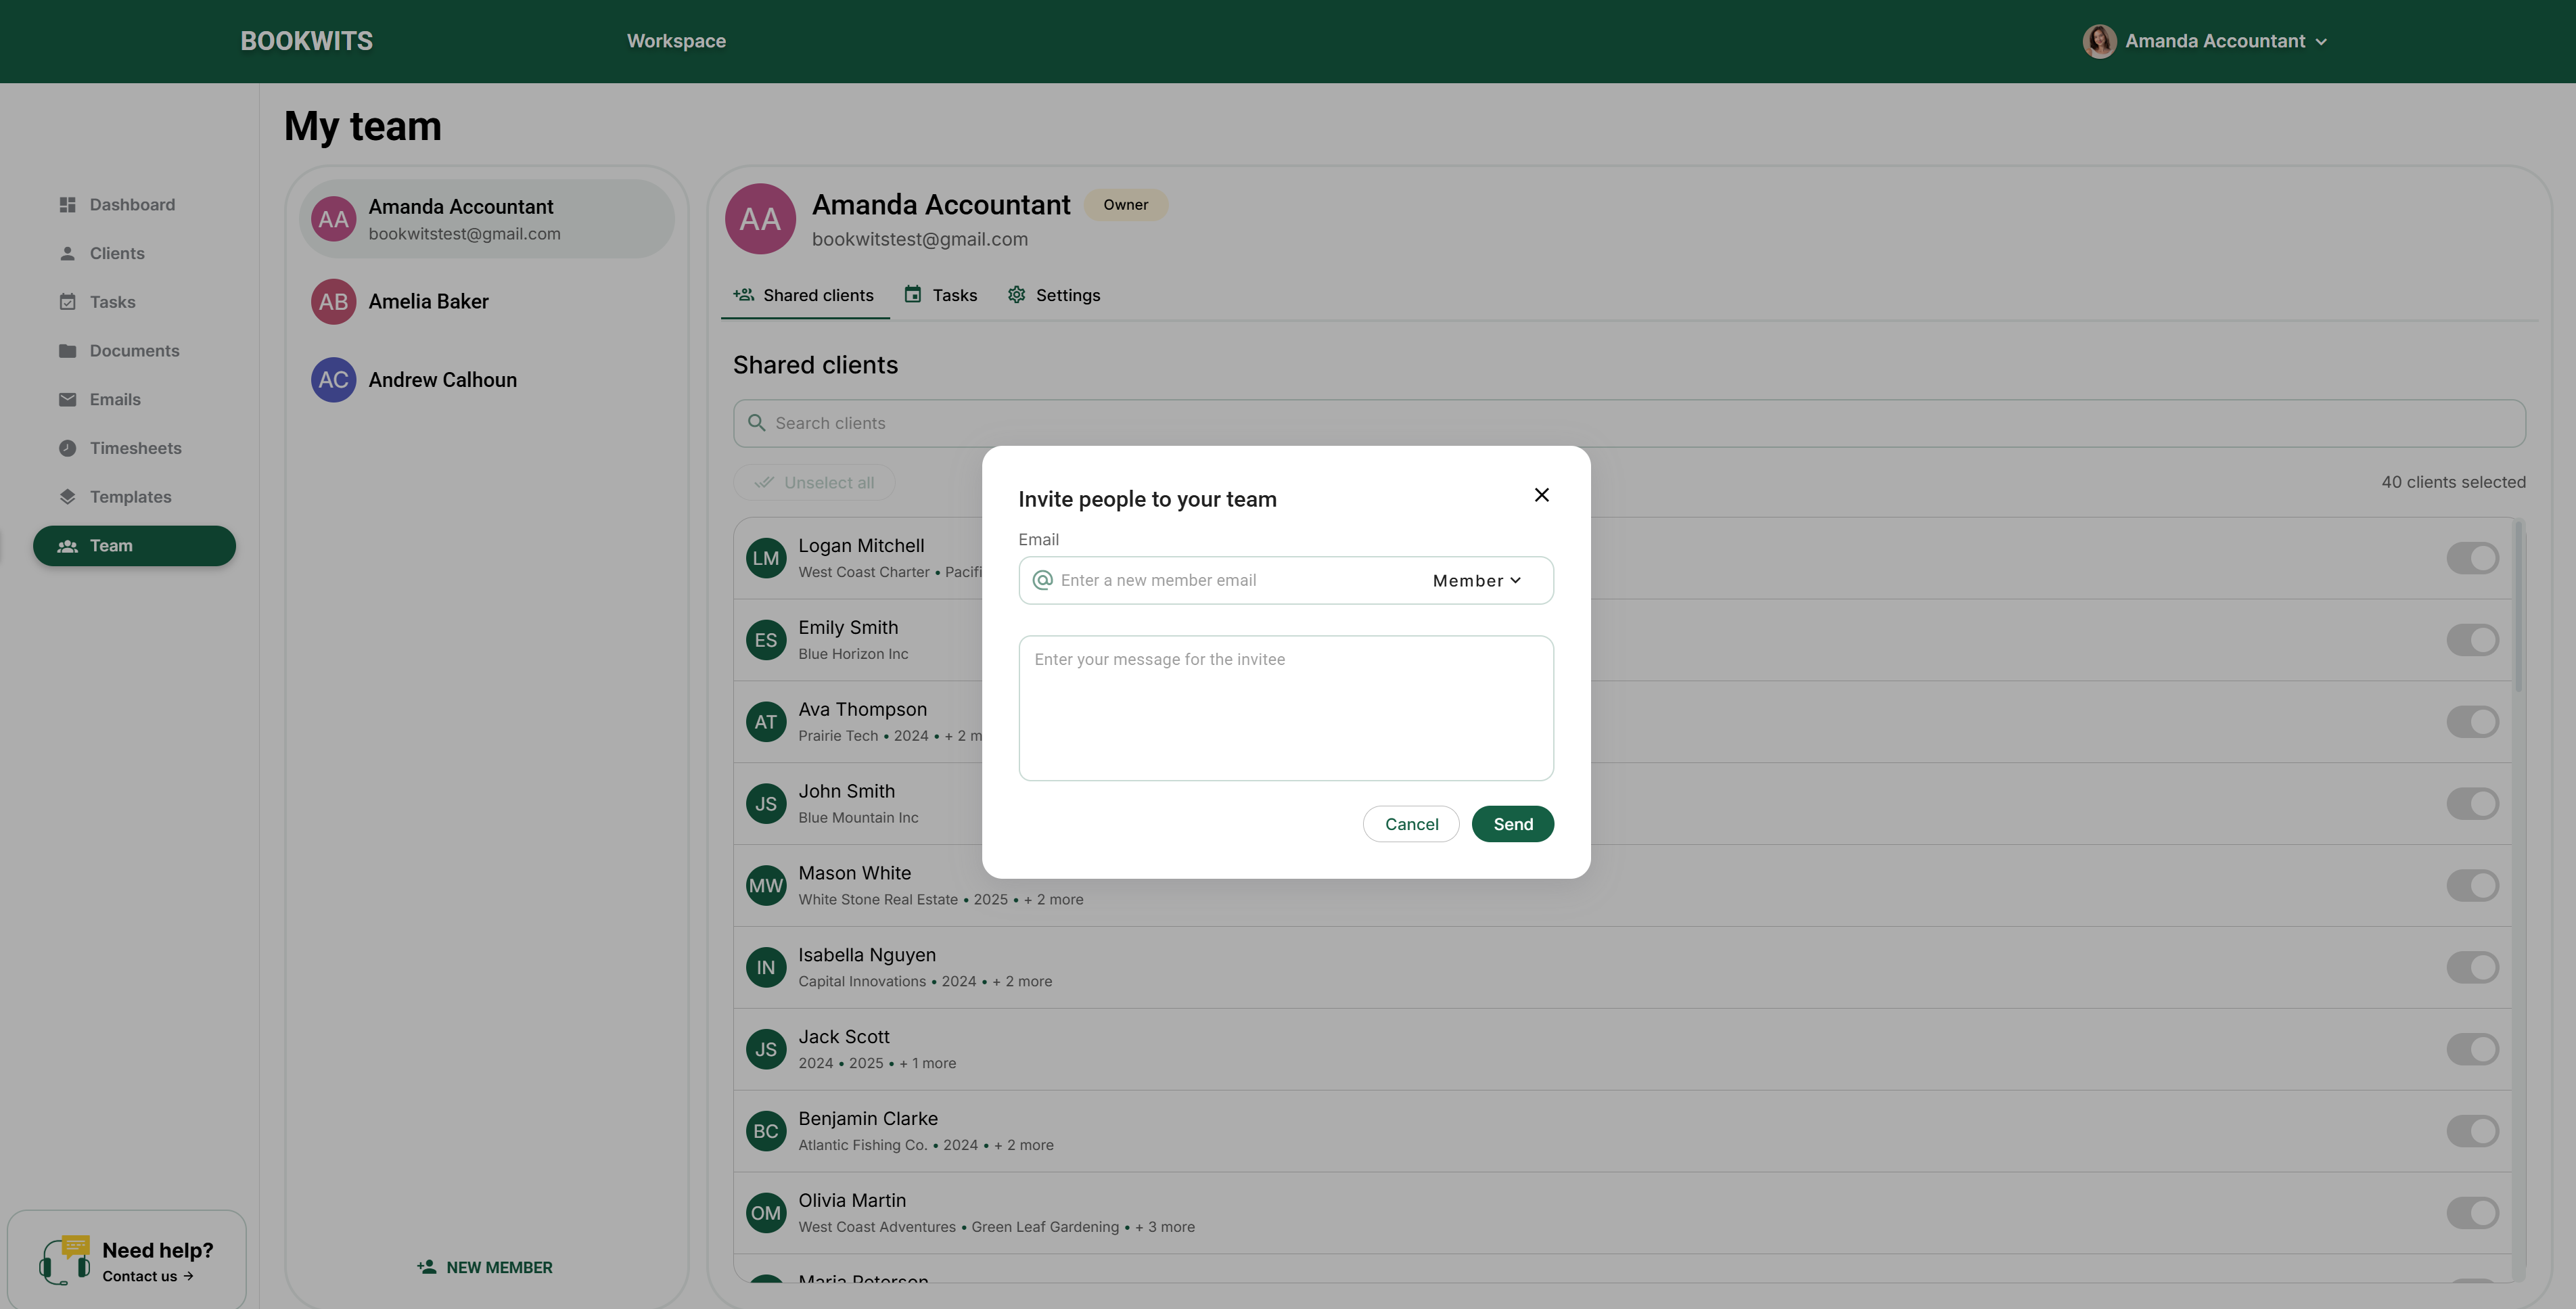Toggle Logan Mitchell's shared client switch
This screenshot has height=1309, width=2576.
[2472, 558]
